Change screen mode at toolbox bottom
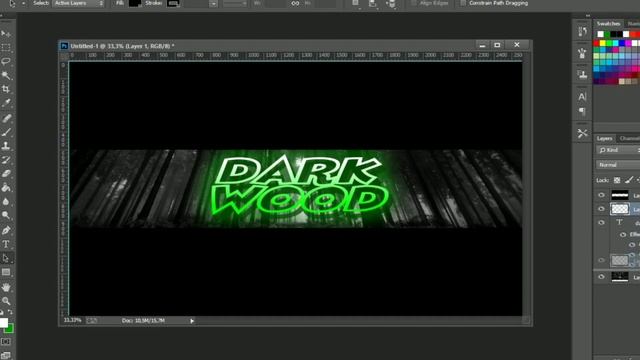Image resolution: width=640 pixels, height=360 pixels. click(6, 355)
